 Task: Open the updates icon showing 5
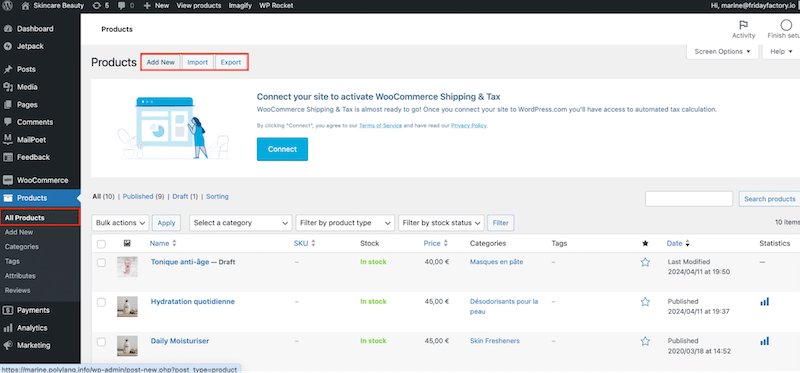pos(97,6)
